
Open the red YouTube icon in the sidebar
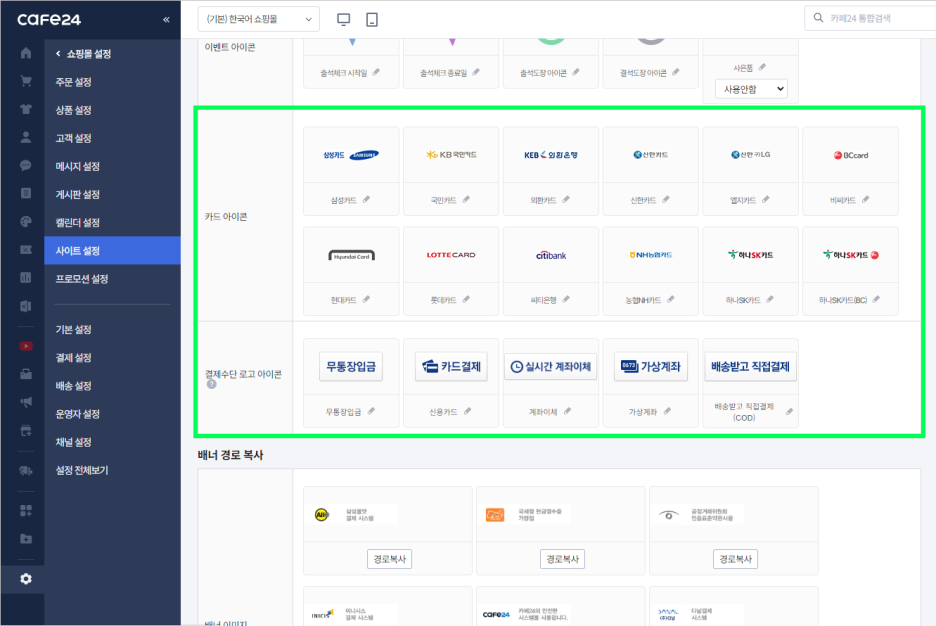26,346
